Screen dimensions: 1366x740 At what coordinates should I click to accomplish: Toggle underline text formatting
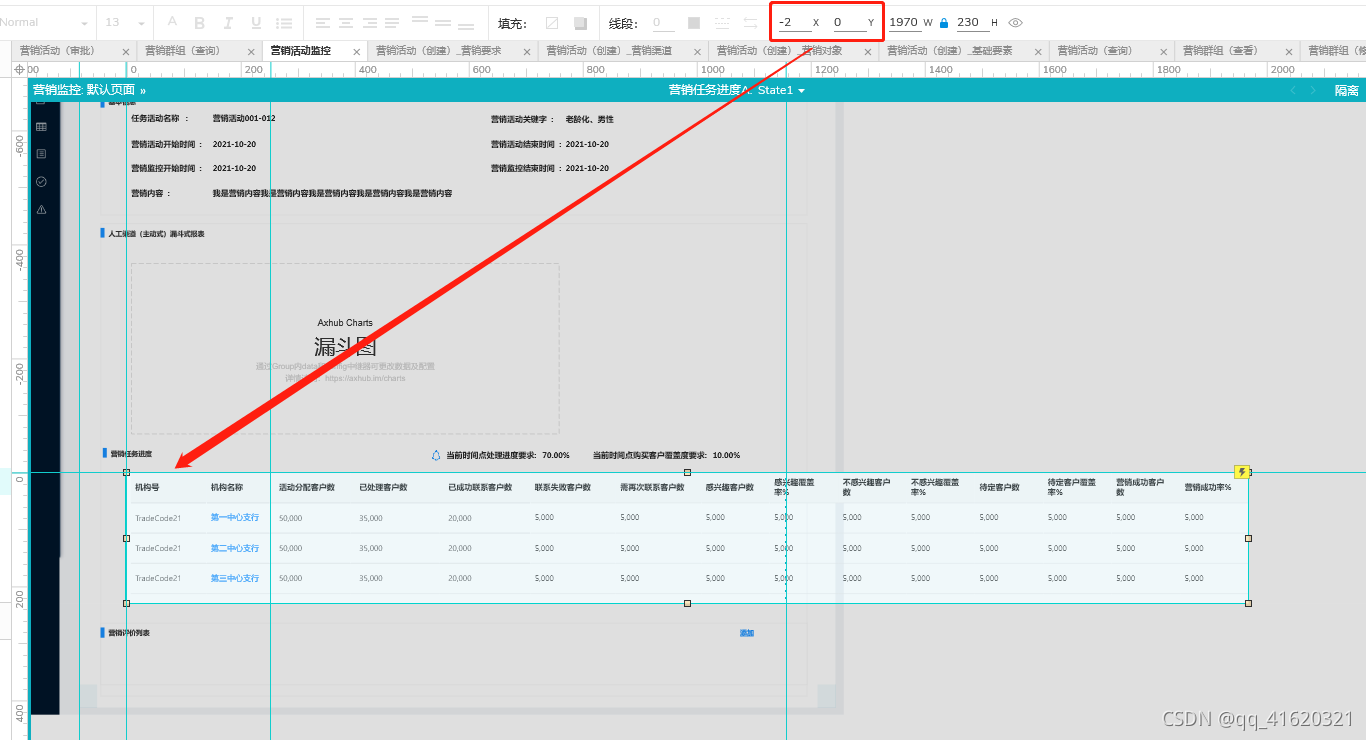pos(257,22)
